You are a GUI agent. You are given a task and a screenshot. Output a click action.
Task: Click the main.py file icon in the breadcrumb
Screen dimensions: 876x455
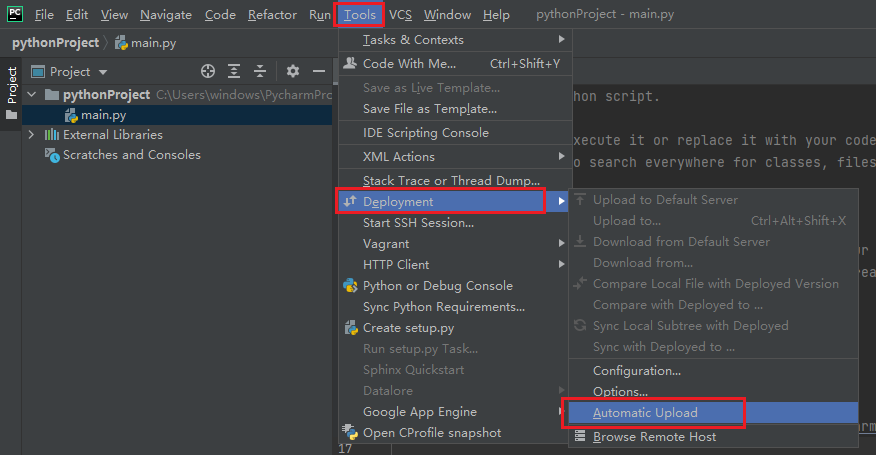tap(121, 43)
